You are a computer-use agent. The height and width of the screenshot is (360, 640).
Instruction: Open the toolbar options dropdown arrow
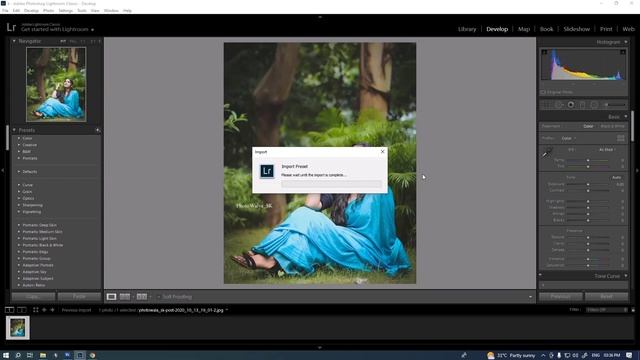pyautogui.click(x=530, y=297)
